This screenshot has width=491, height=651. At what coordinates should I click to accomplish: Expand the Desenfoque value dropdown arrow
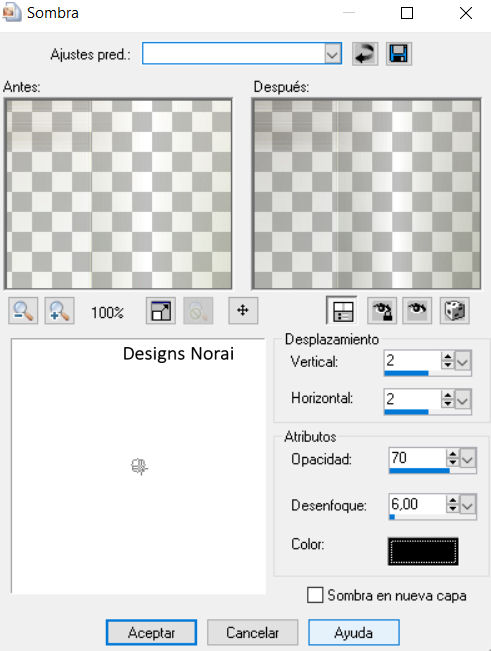pos(468,505)
